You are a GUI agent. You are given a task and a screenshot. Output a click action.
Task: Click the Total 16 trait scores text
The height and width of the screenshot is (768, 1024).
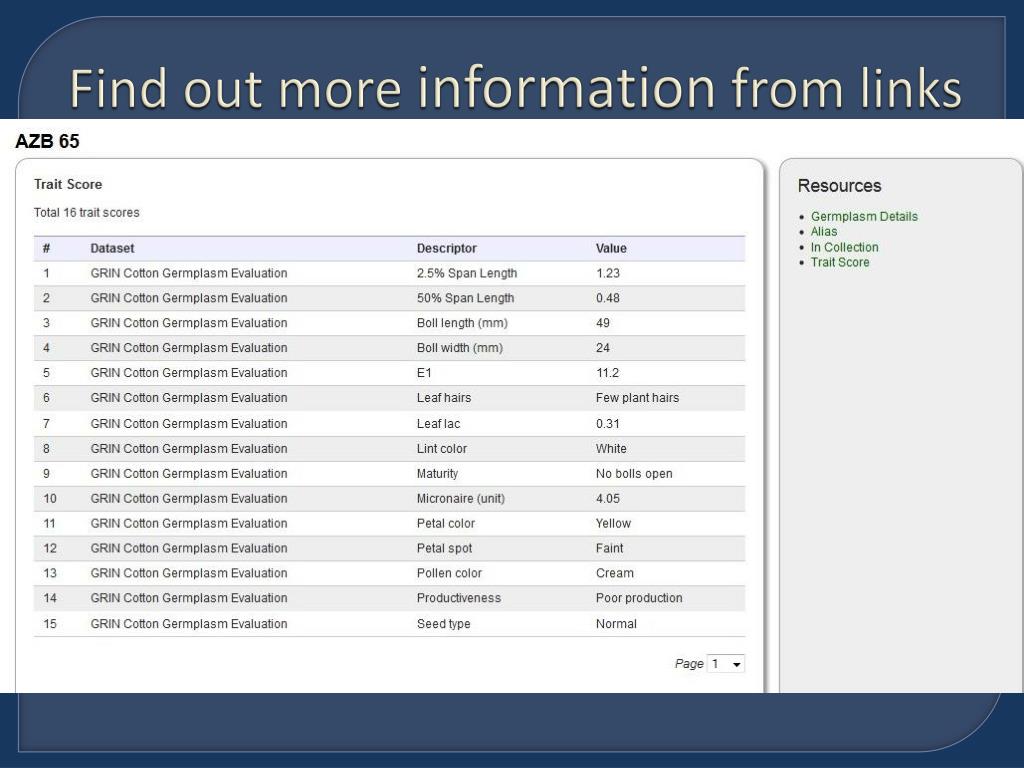coord(86,212)
